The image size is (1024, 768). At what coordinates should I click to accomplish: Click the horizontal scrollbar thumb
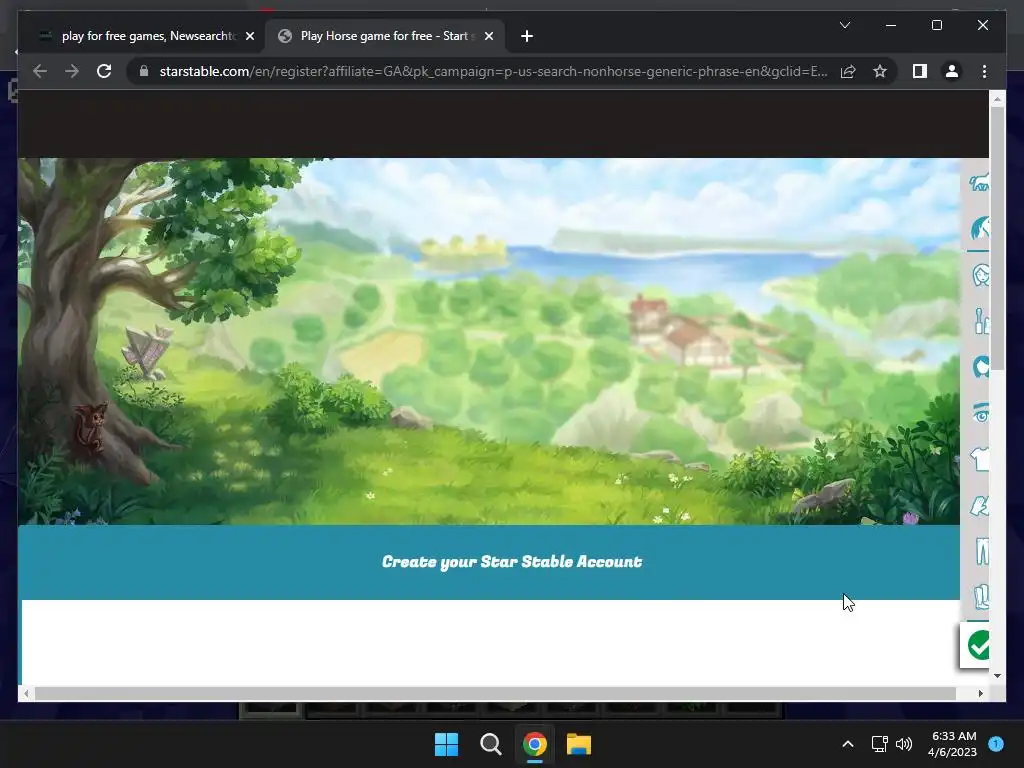pyautogui.click(x=495, y=694)
